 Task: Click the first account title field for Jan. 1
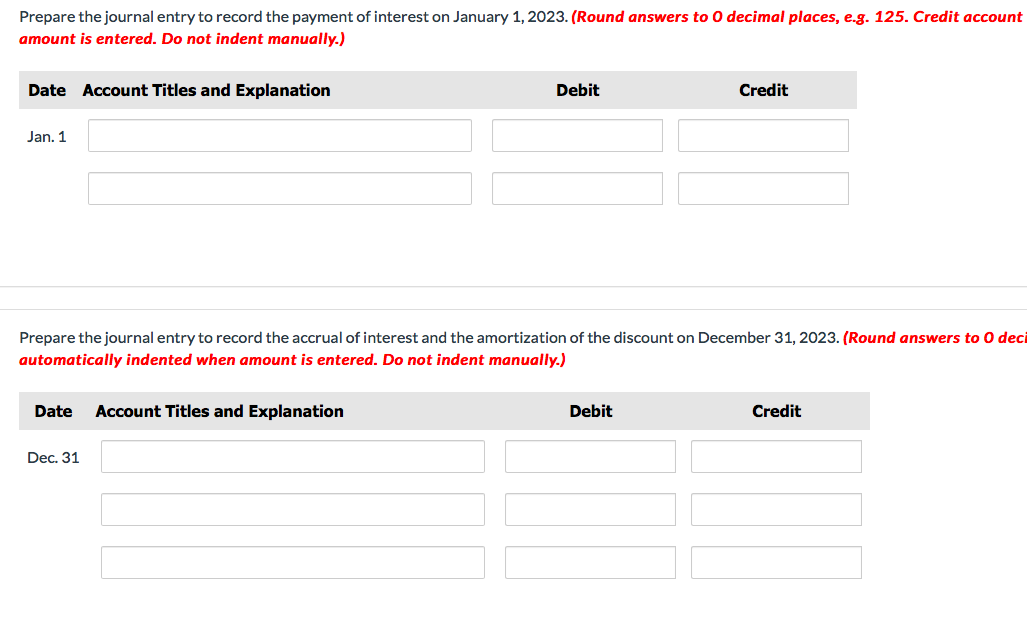point(279,135)
